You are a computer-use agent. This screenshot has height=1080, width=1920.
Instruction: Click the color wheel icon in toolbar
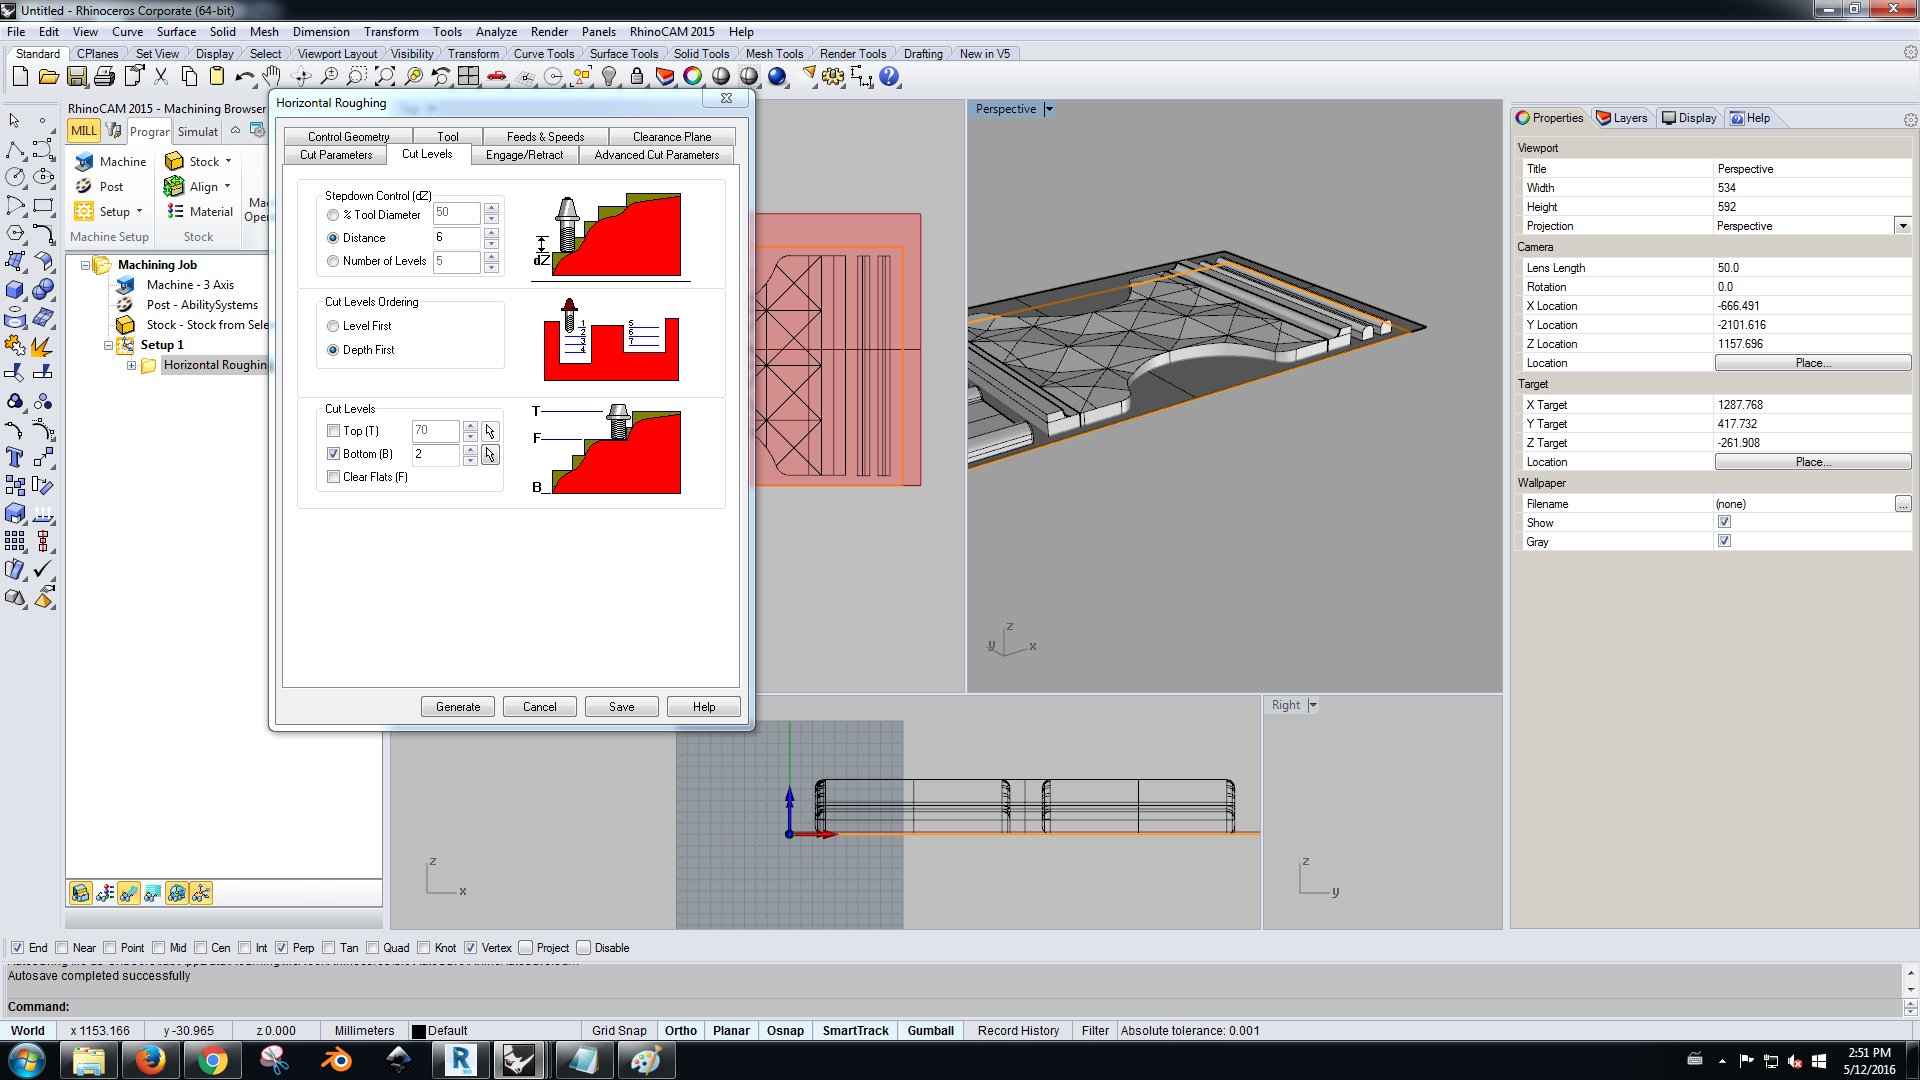(x=692, y=76)
